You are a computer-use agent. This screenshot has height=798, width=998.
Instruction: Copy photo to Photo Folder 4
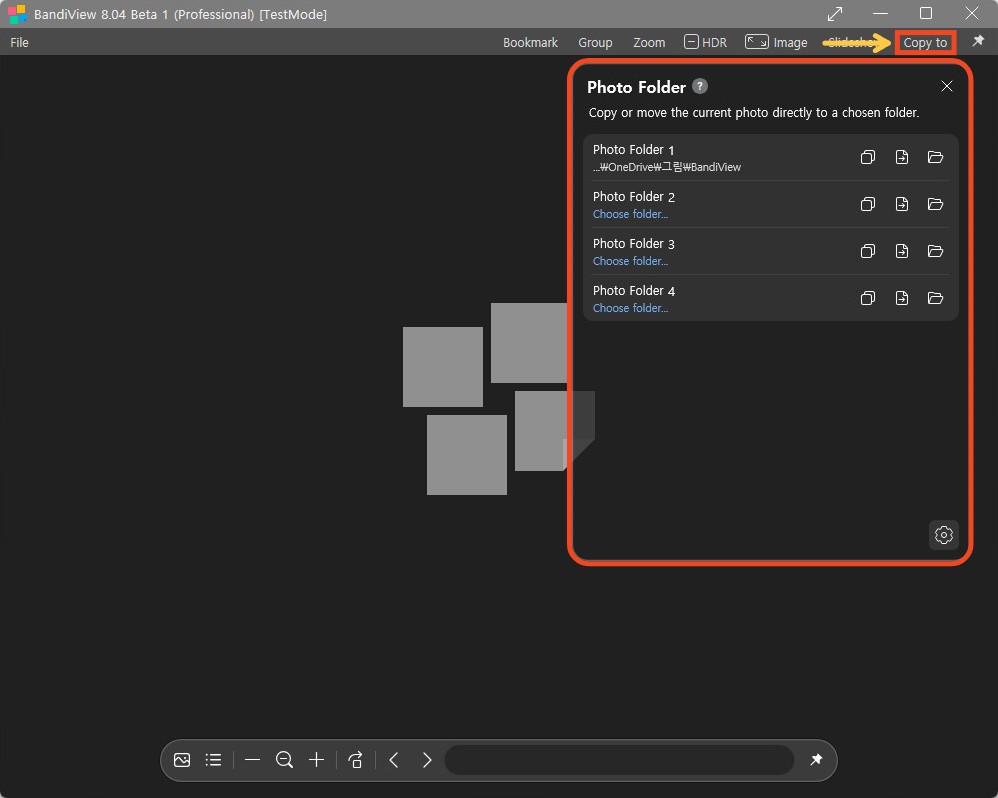pyautogui.click(x=868, y=298)
